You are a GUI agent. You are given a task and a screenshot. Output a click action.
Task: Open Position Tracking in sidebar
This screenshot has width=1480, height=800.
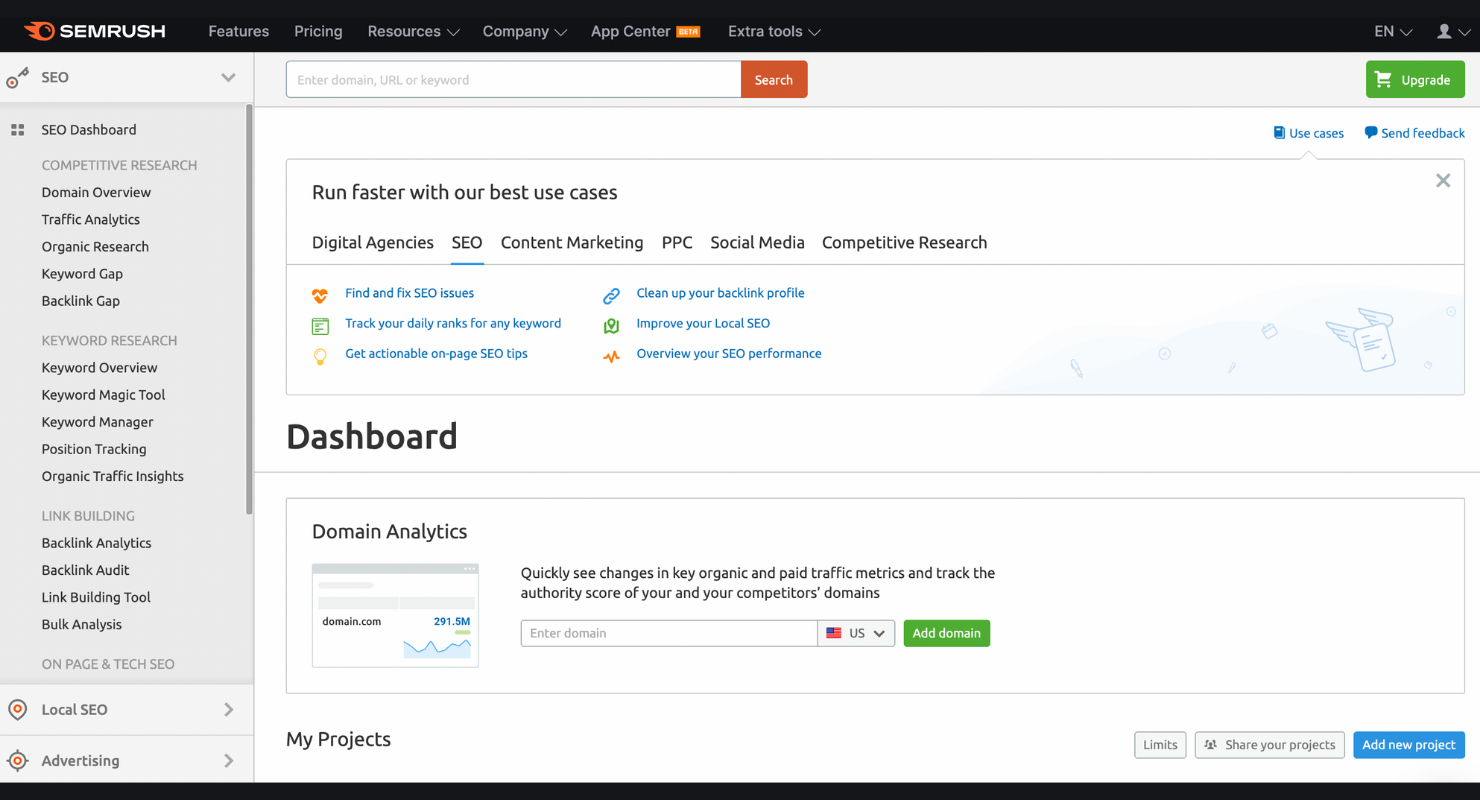coord(94,449)
